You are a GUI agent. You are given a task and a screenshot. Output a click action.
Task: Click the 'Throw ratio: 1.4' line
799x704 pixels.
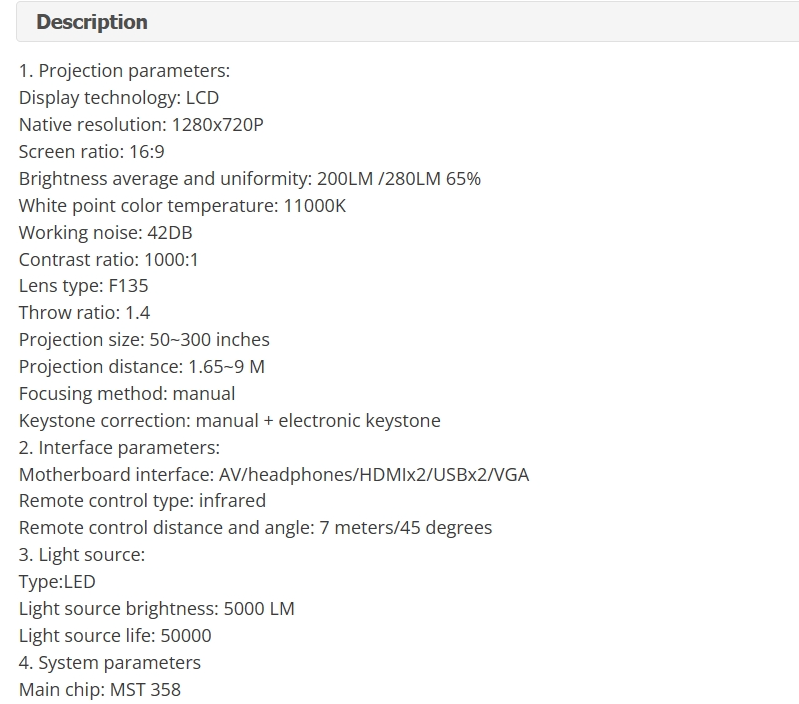coord(85,313)
